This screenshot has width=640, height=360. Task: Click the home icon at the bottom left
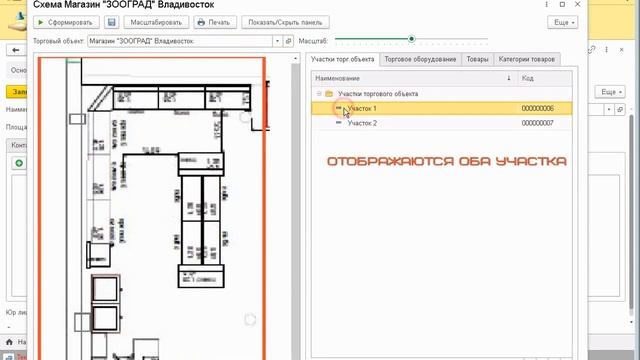click(9, 342)
